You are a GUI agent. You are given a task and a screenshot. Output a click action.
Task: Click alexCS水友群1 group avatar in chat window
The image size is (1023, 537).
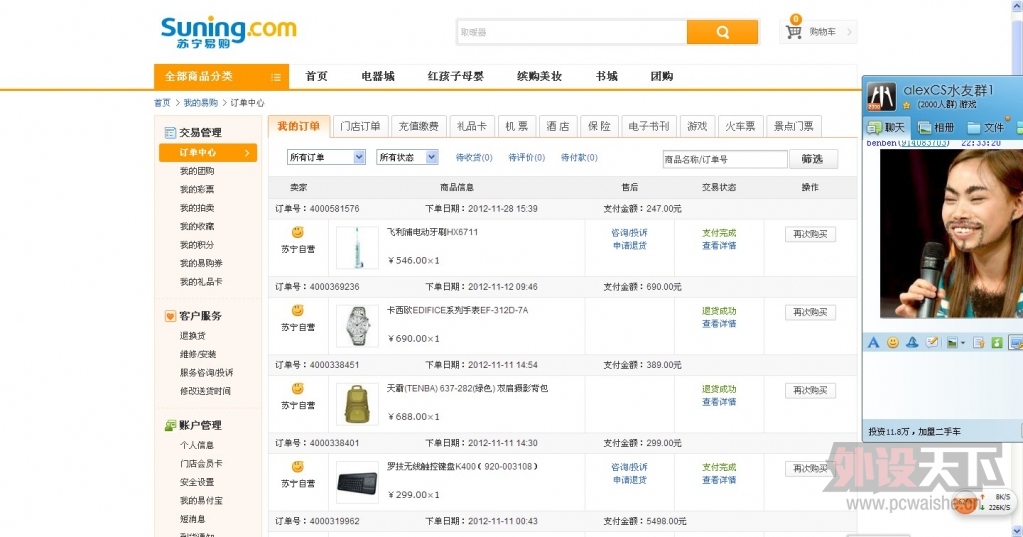point(881,96)
